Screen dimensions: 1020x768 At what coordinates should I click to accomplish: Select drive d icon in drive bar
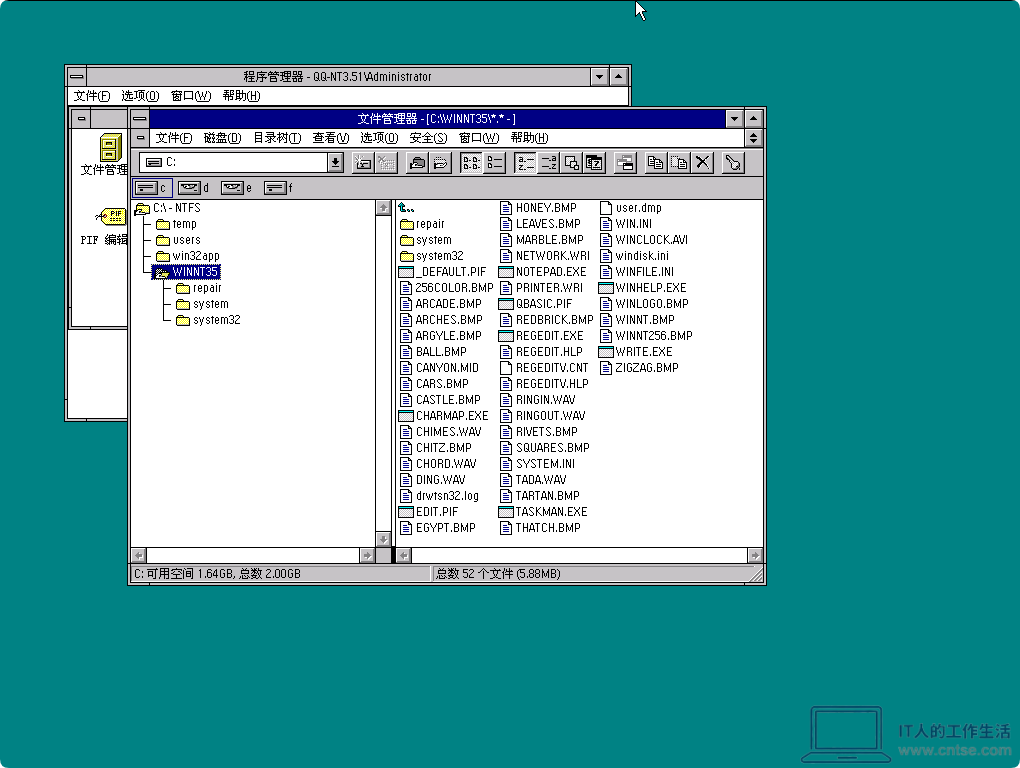pyautogui.click(x=194, y=188)
